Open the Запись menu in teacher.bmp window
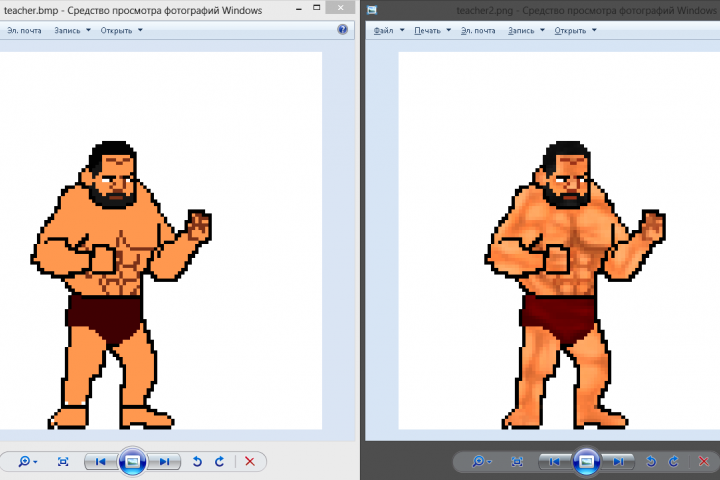The image size is (720, 480). click(x=67, y=30)
